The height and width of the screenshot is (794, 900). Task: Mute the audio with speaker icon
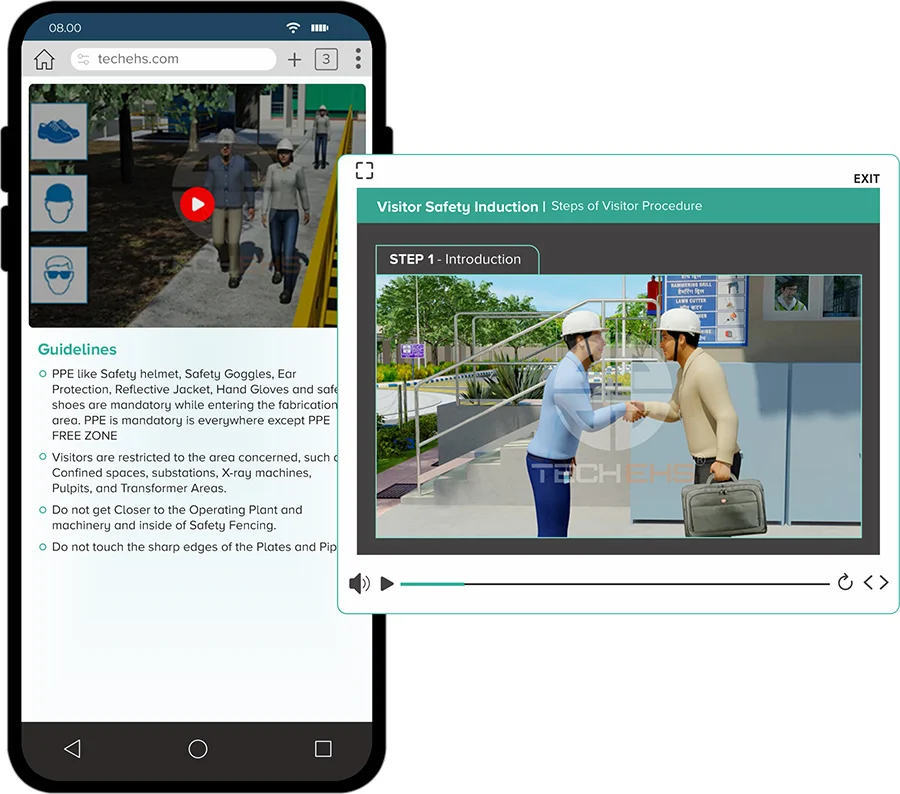click(359, 583)
